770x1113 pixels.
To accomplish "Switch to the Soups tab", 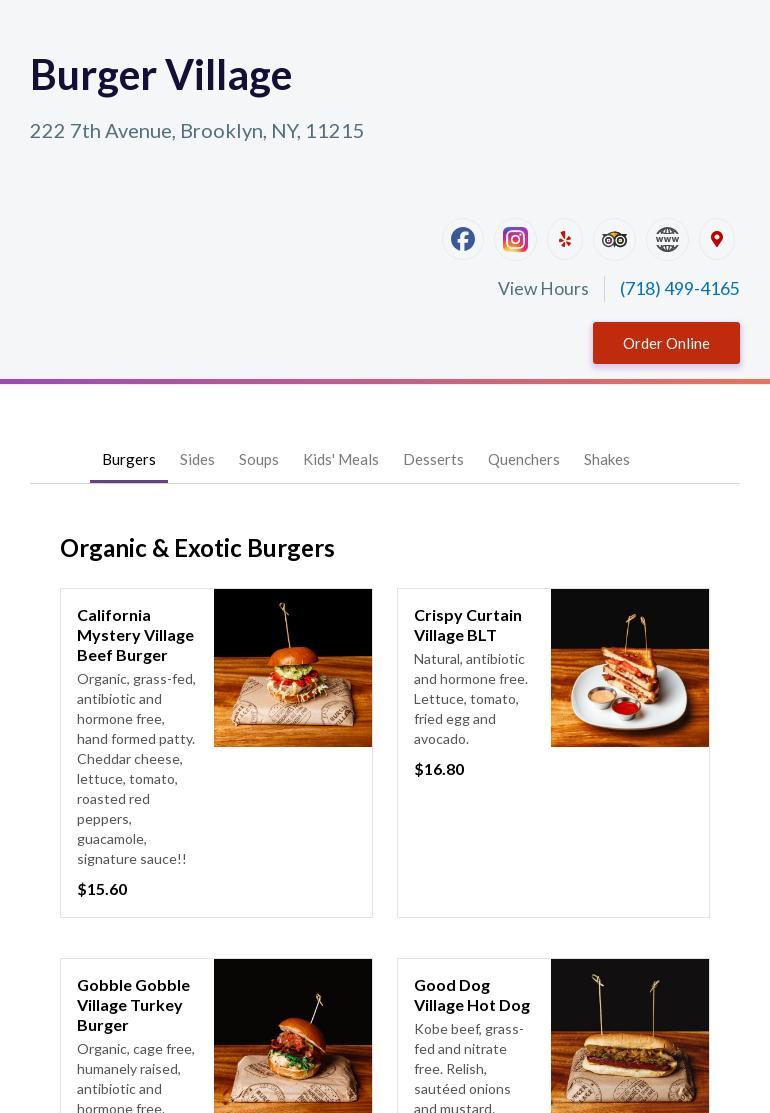I will 258,460.
